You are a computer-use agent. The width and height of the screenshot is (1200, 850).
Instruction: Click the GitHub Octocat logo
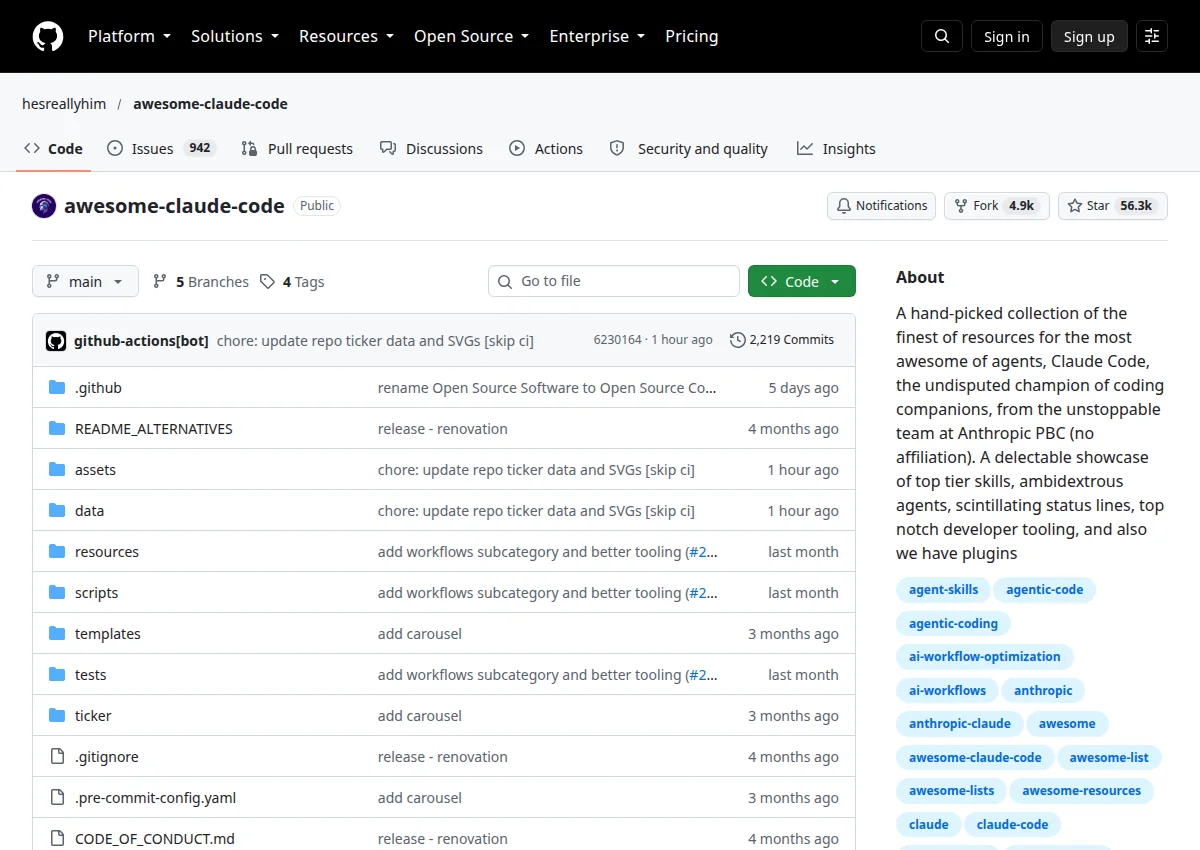pos(48,36)
